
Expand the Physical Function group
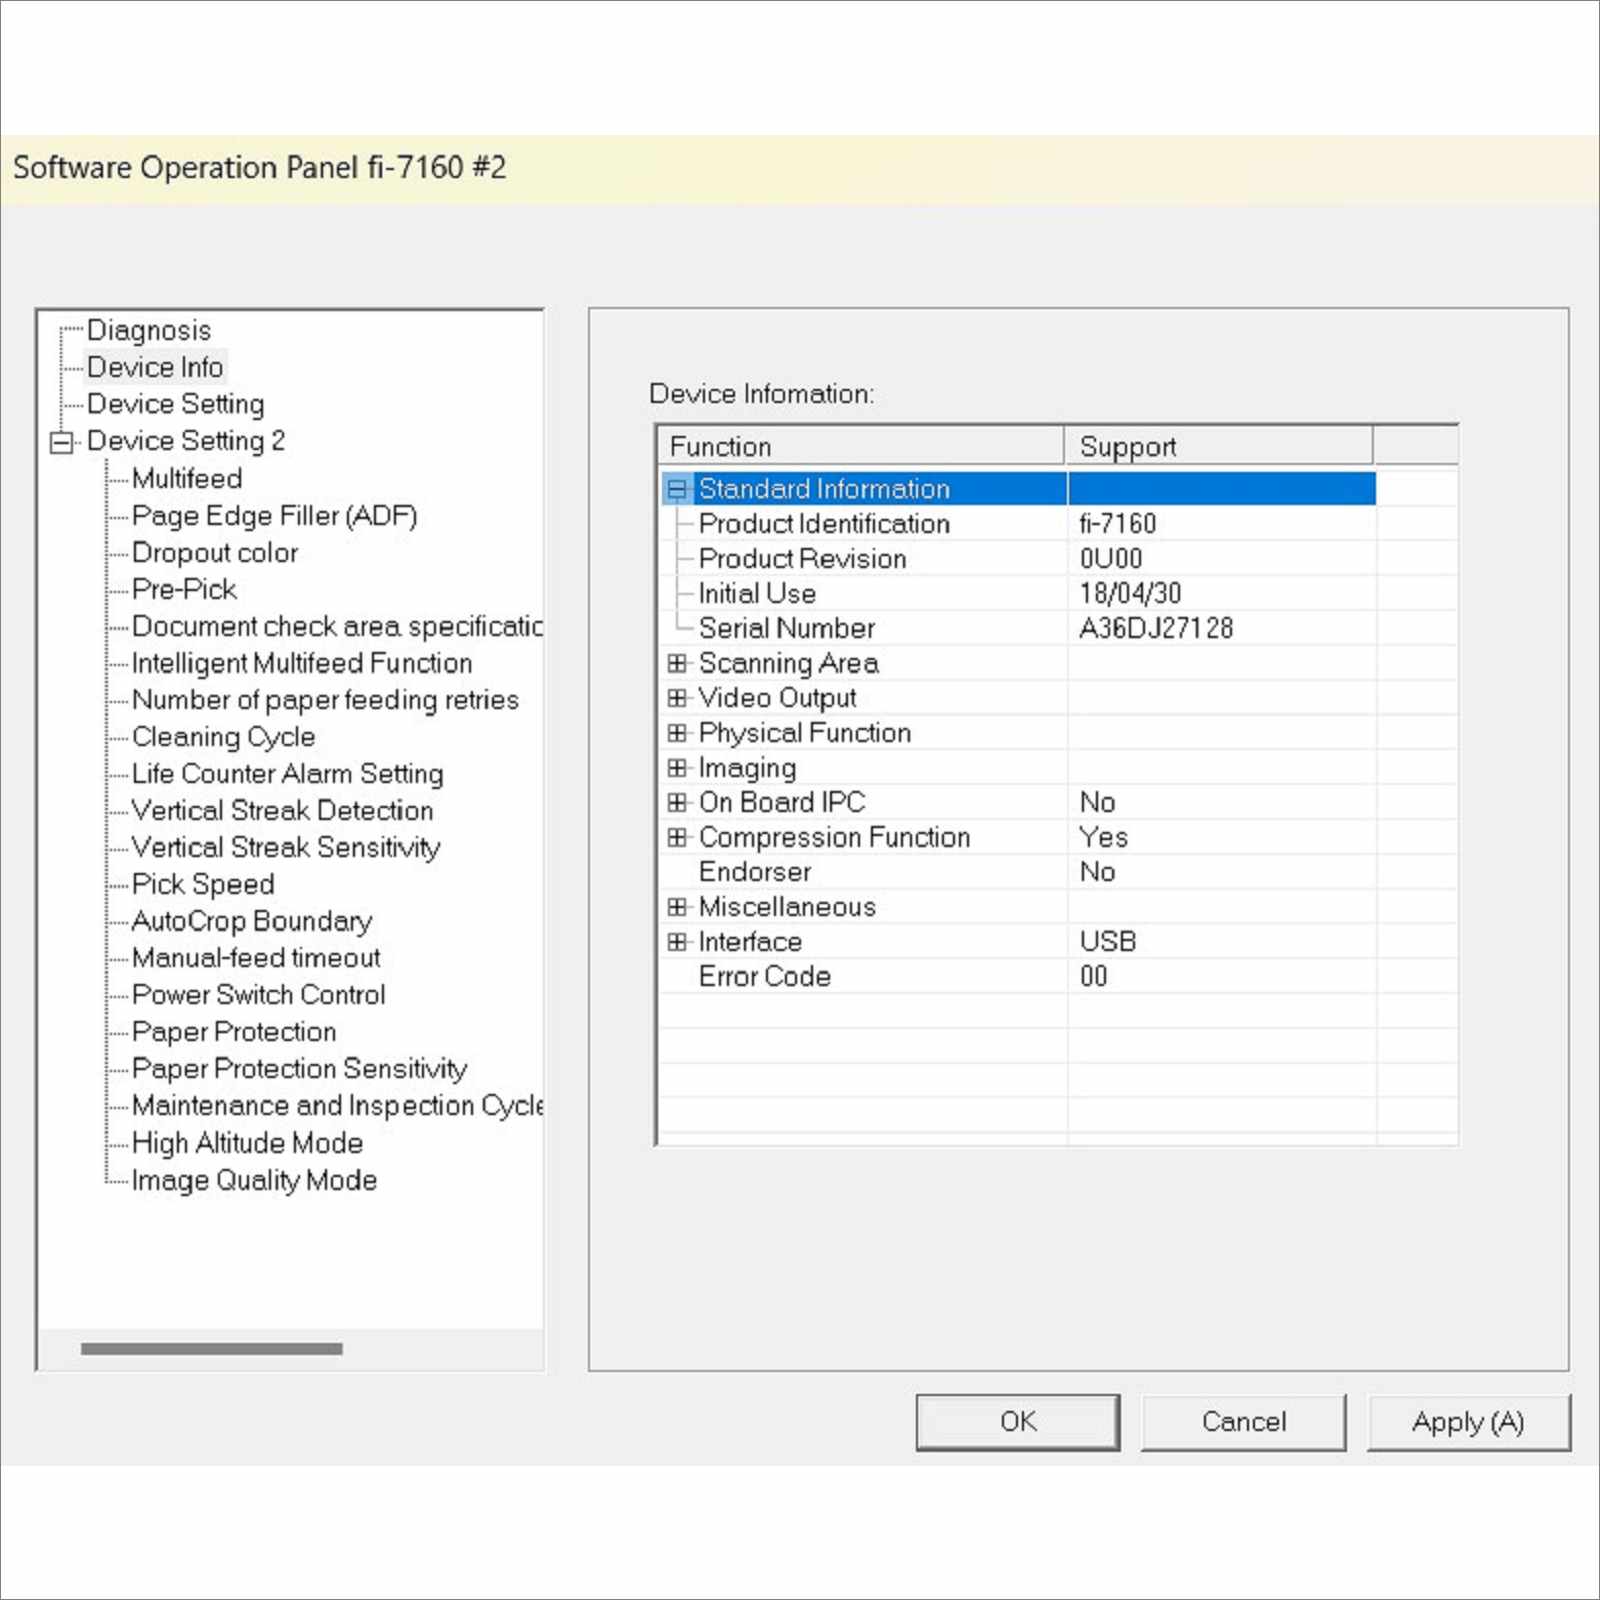[x=677, y=733]
